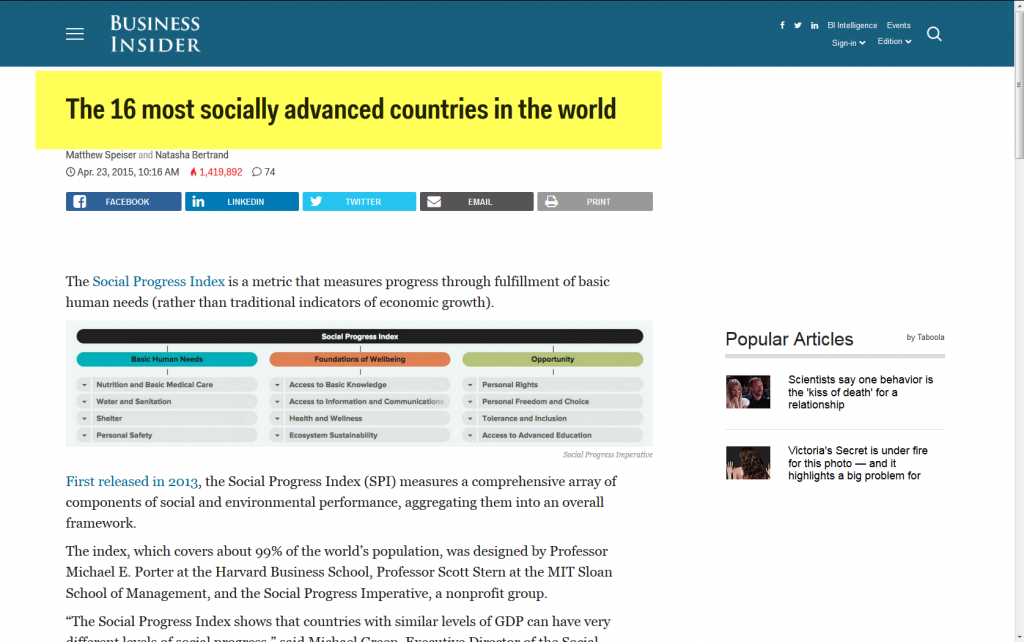Image resolution: width=1024 pixels, height=642 pixels.
Task: Share the article via Facebook button
Action: [x=124, y=202]
